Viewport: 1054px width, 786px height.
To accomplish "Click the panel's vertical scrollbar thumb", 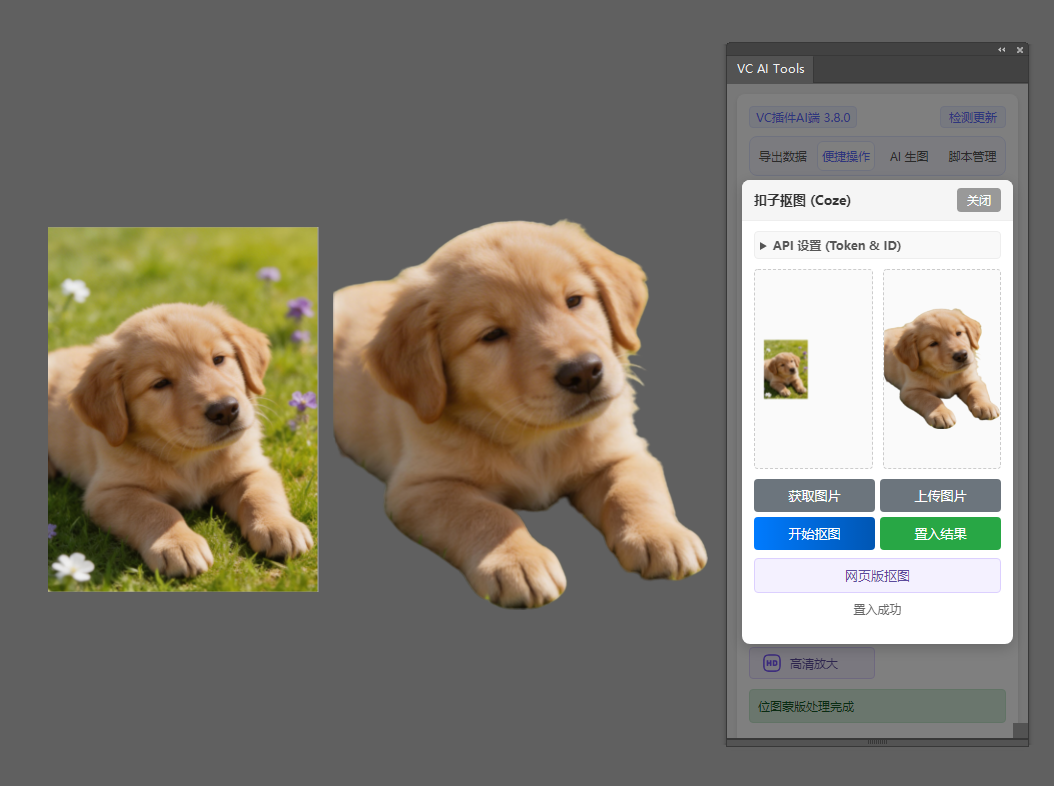I will [1020, 730].
